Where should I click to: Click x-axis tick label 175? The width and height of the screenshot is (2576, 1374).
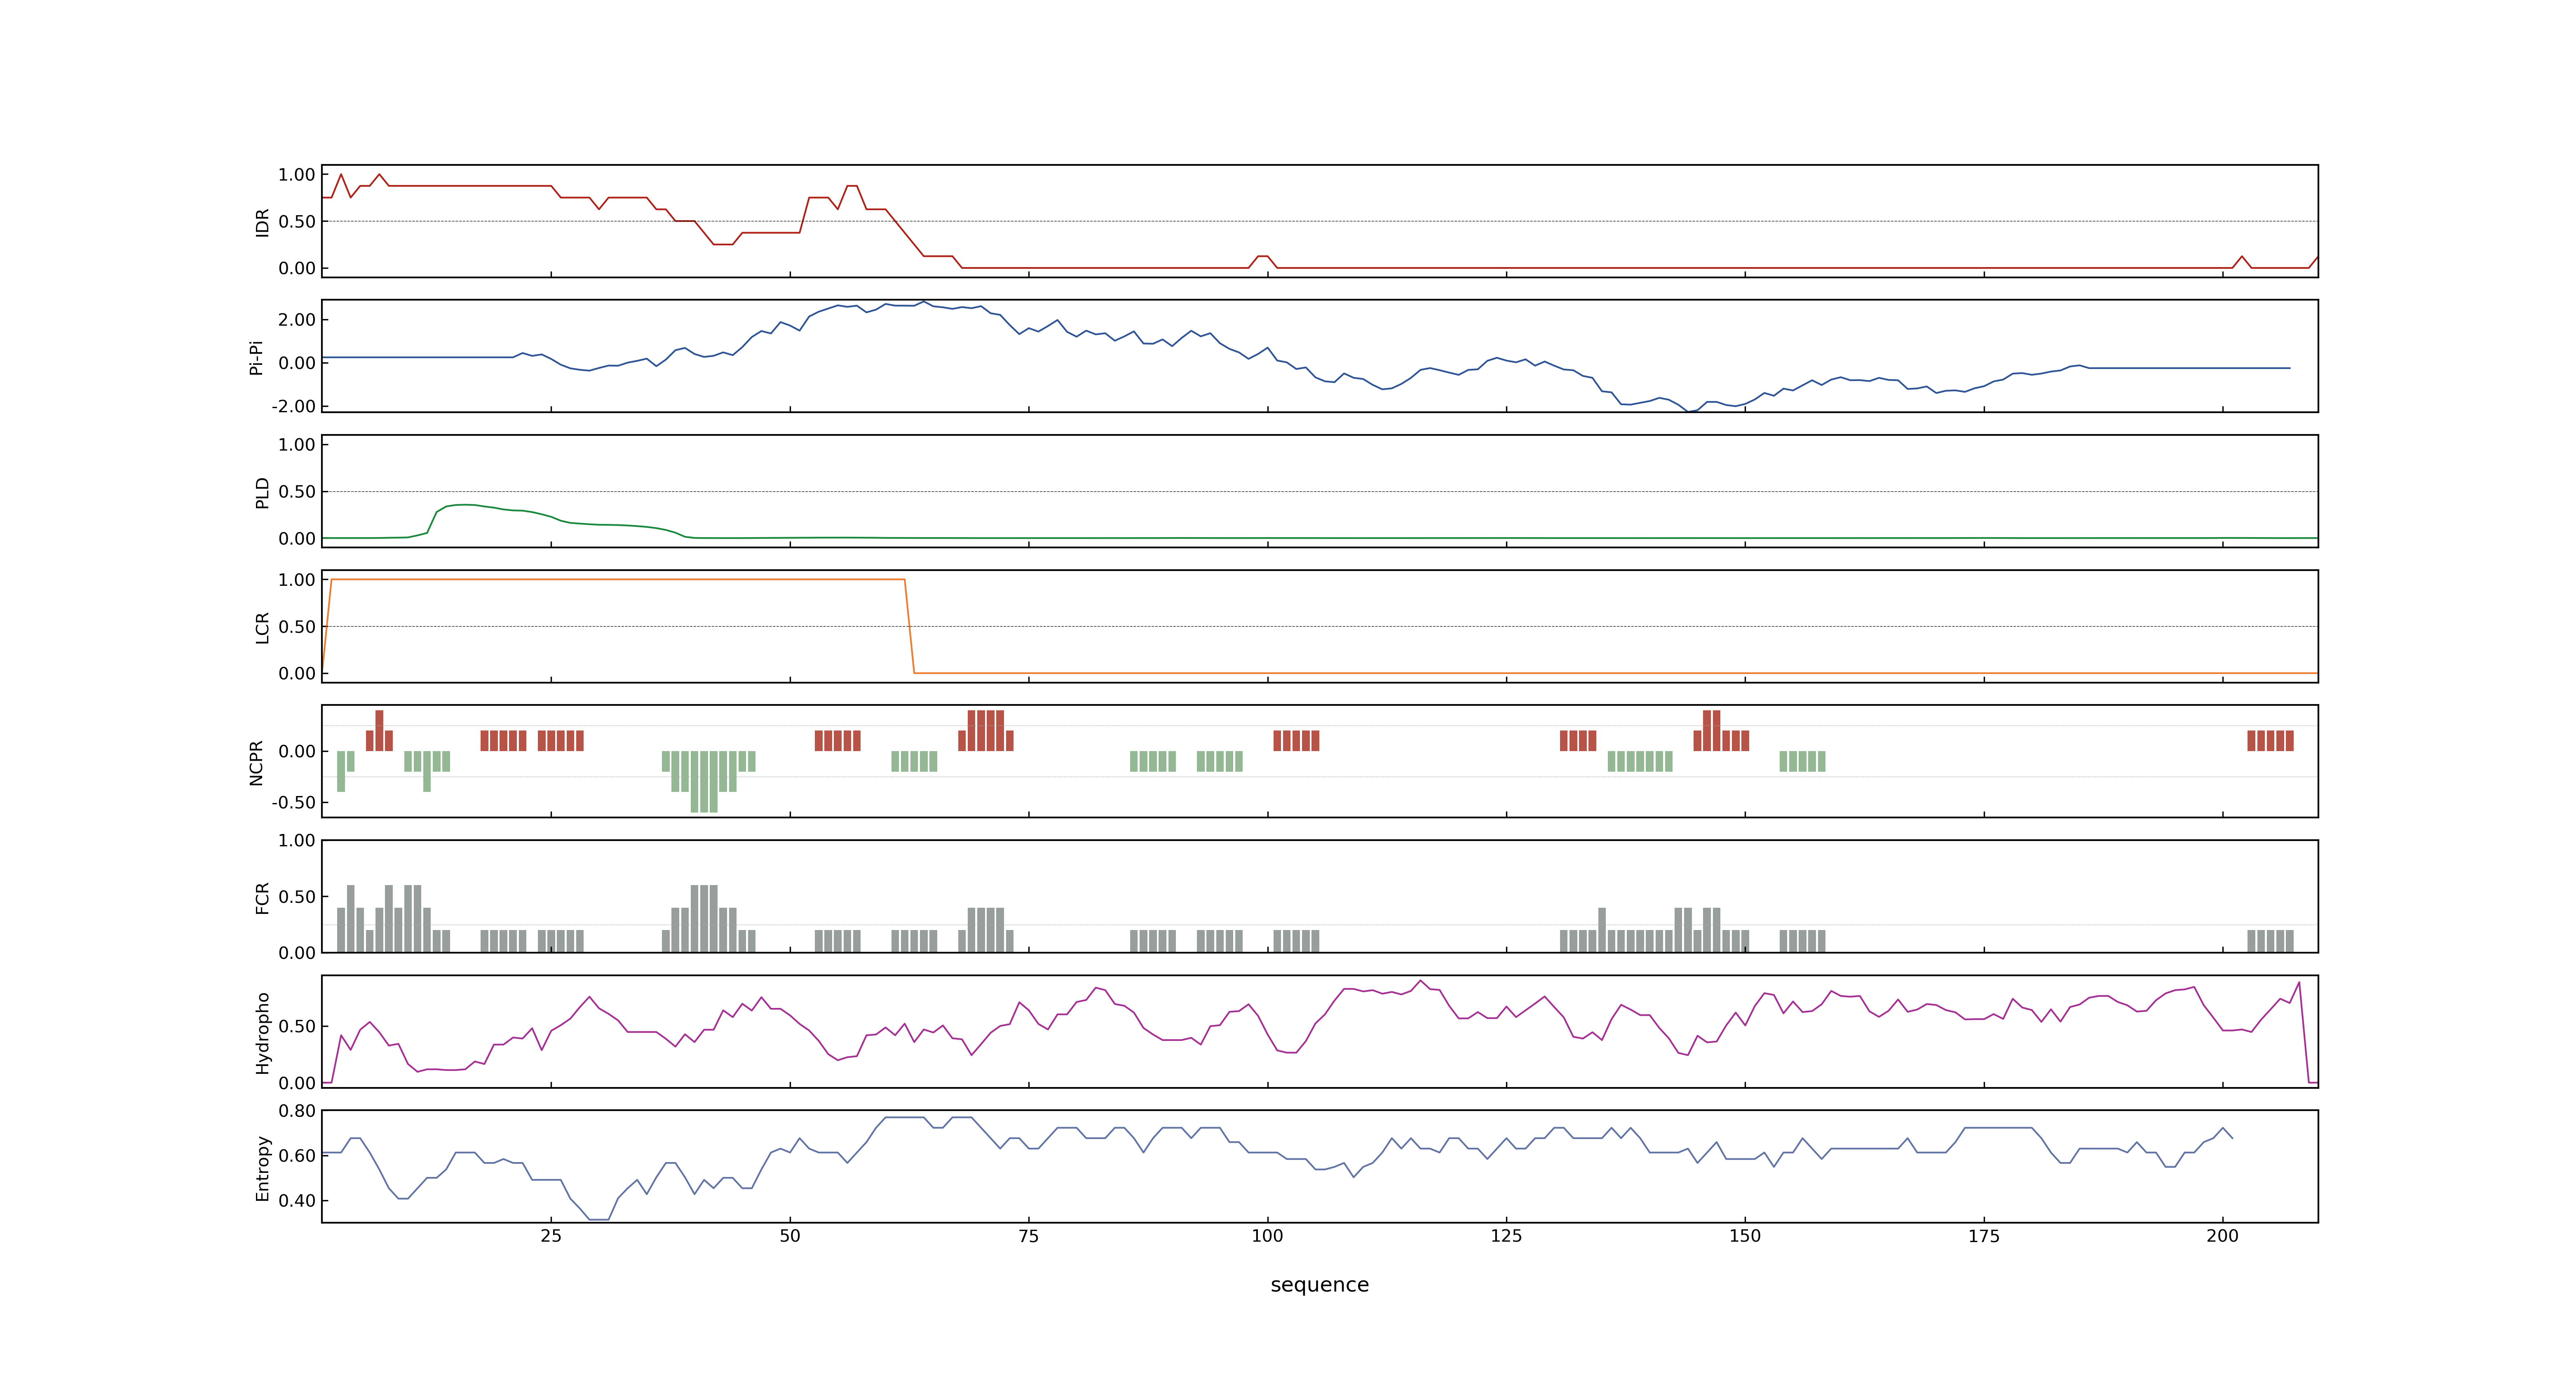pyautogui.click(x=1984, y=1236)
